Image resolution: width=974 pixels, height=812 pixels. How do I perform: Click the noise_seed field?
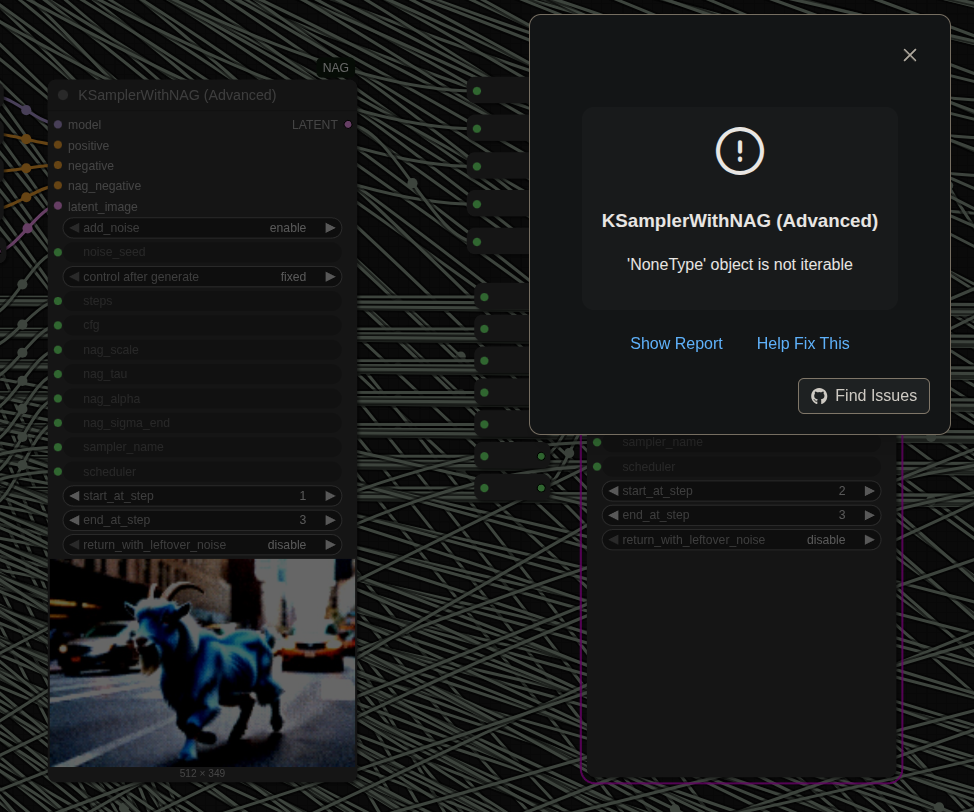tap(203, 252)
